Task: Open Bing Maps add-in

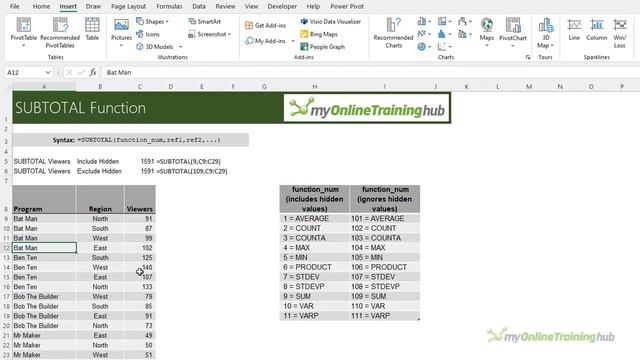Action: tap(319, 34)
